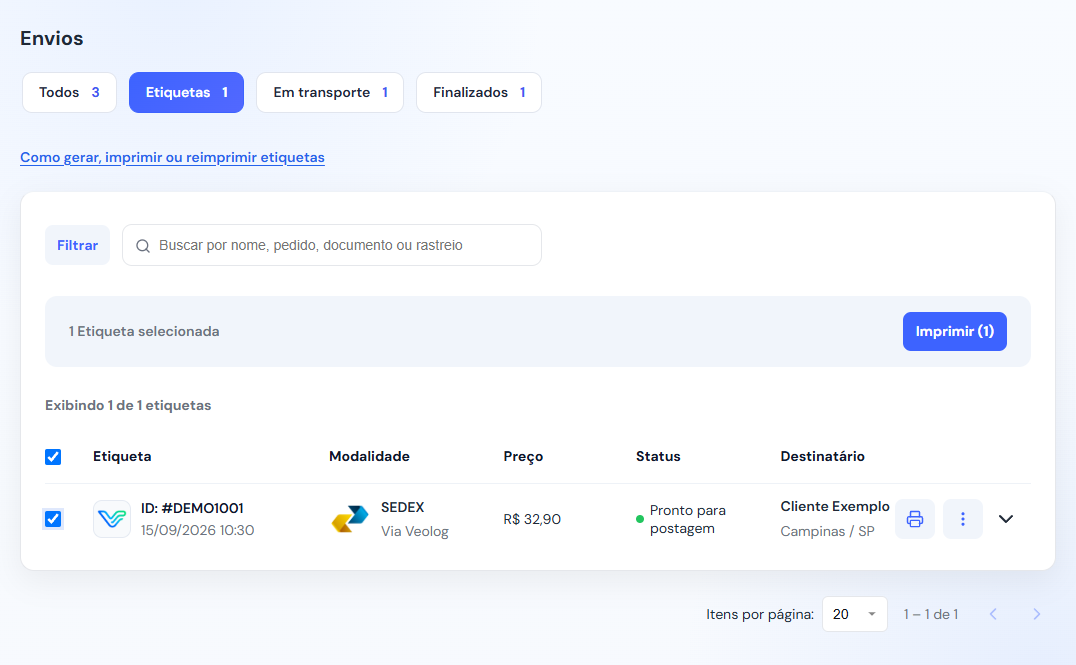
Task: Go to next page arrow
Action: point(1037,614)
